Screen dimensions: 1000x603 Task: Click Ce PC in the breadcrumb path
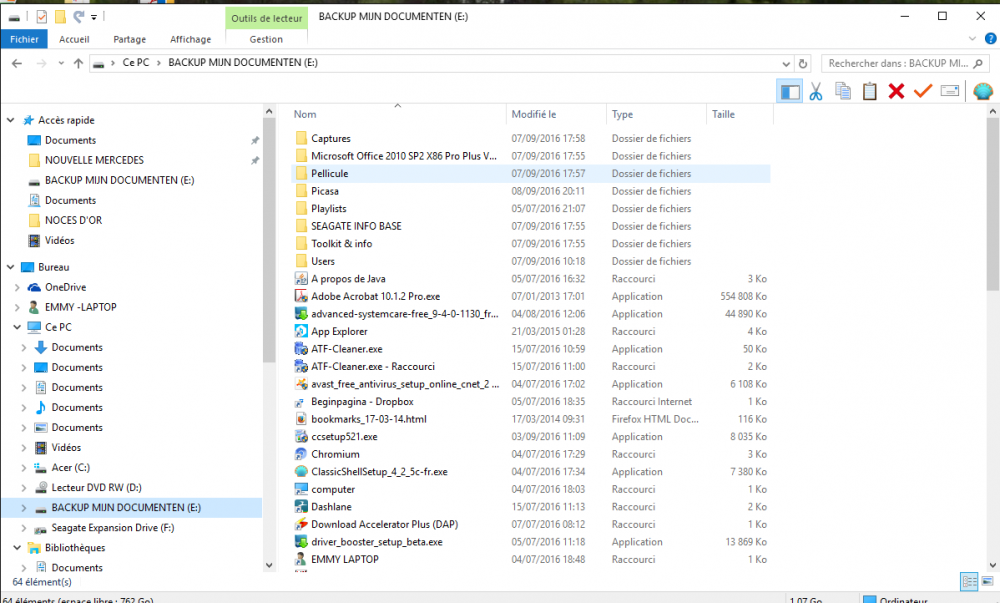(136, 63)
